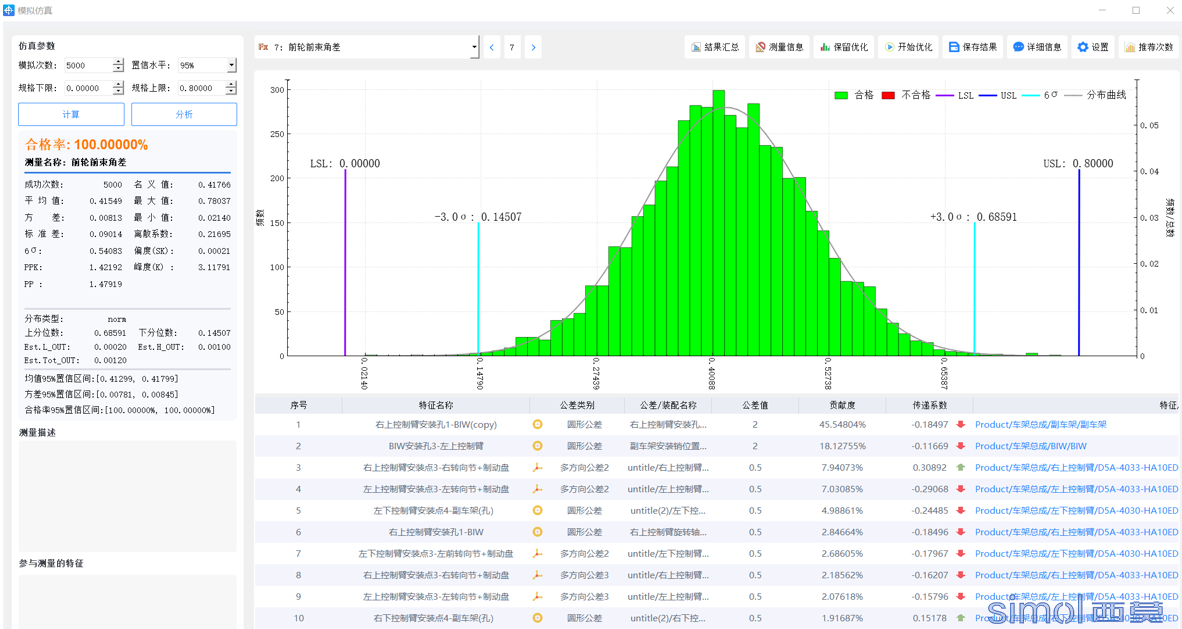The image size is (1182, 629).
Task: Click red down arrow beside -0.29068
Action: pyautogui.click(x=960, y=489)
